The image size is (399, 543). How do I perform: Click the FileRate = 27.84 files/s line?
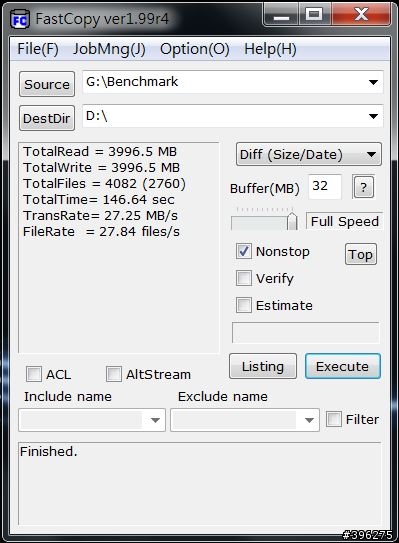coord(101,231)
